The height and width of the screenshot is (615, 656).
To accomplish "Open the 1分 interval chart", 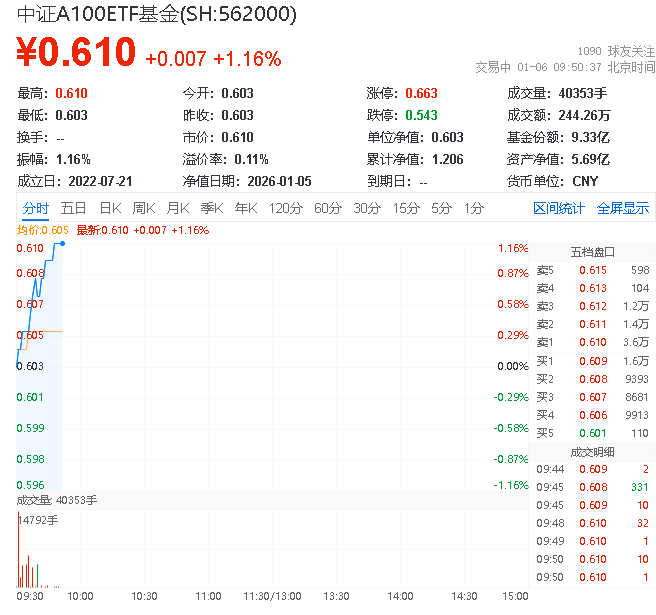I will [473, 208].
